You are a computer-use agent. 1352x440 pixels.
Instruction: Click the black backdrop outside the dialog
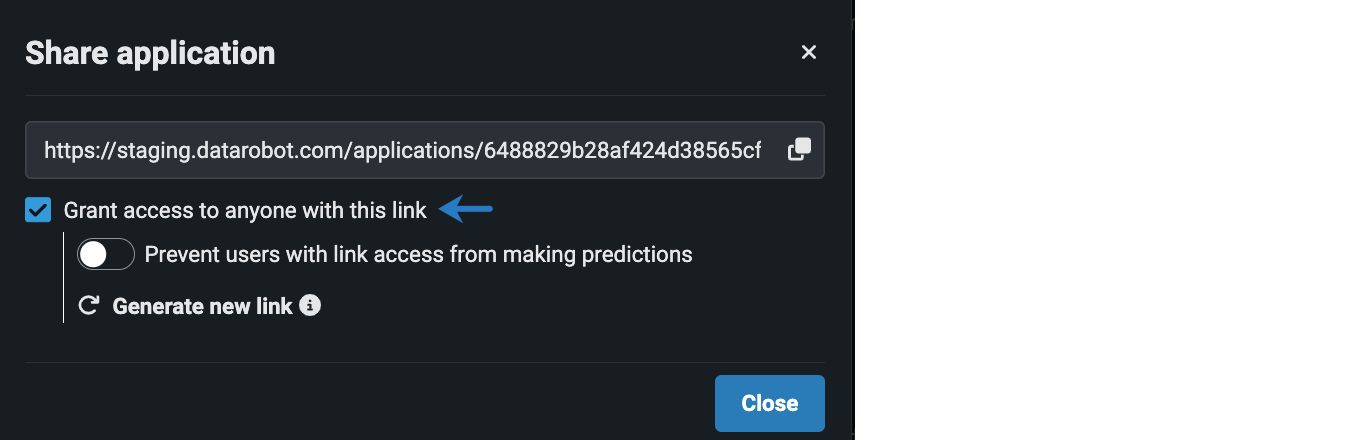pyautogui.click(x=1100, y=220)
